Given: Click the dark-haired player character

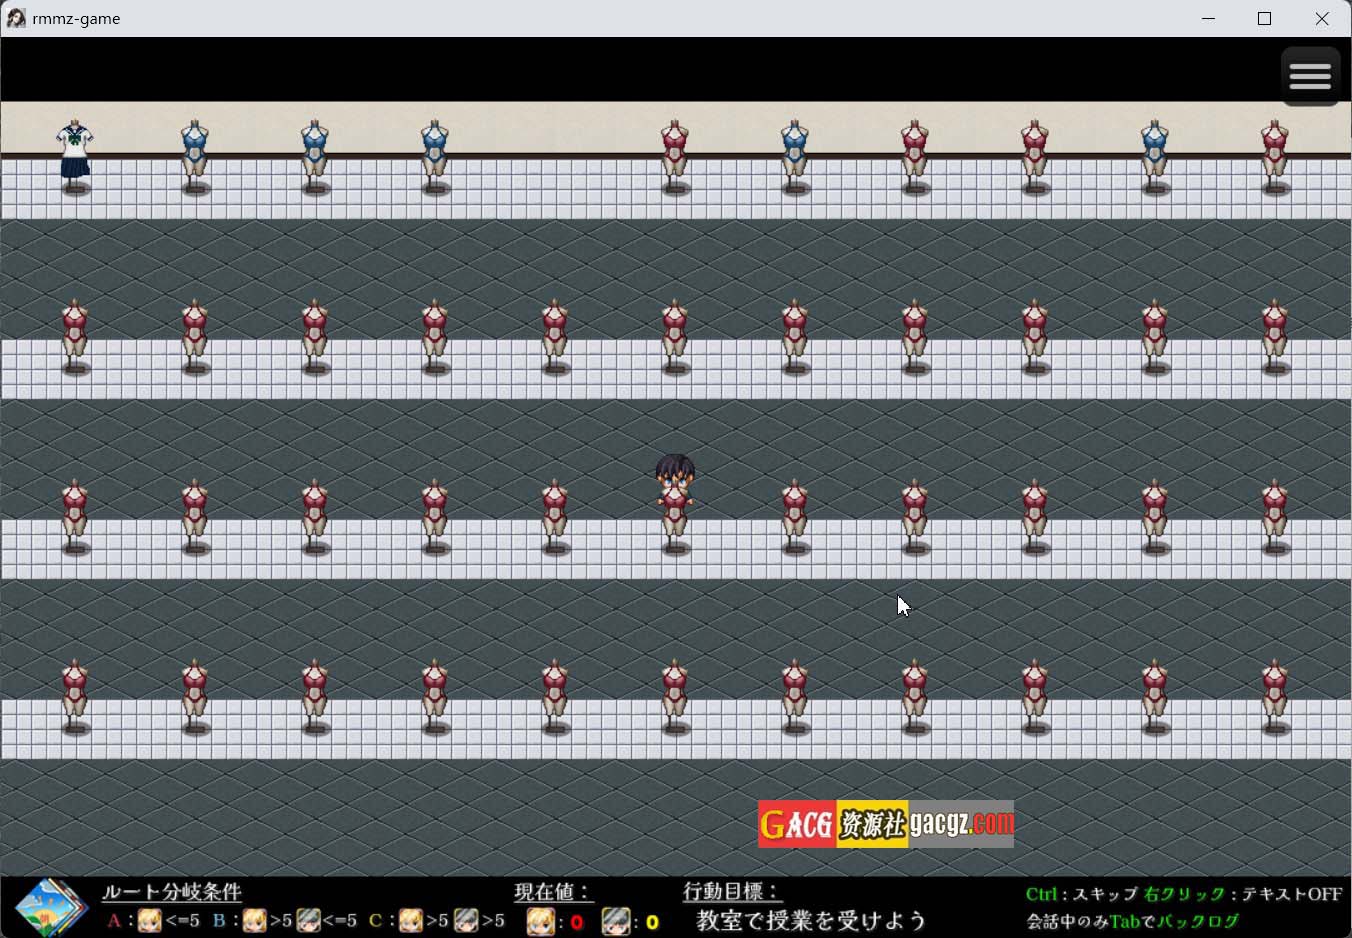Looking at the screenshot, I should [x=675, y=477].
